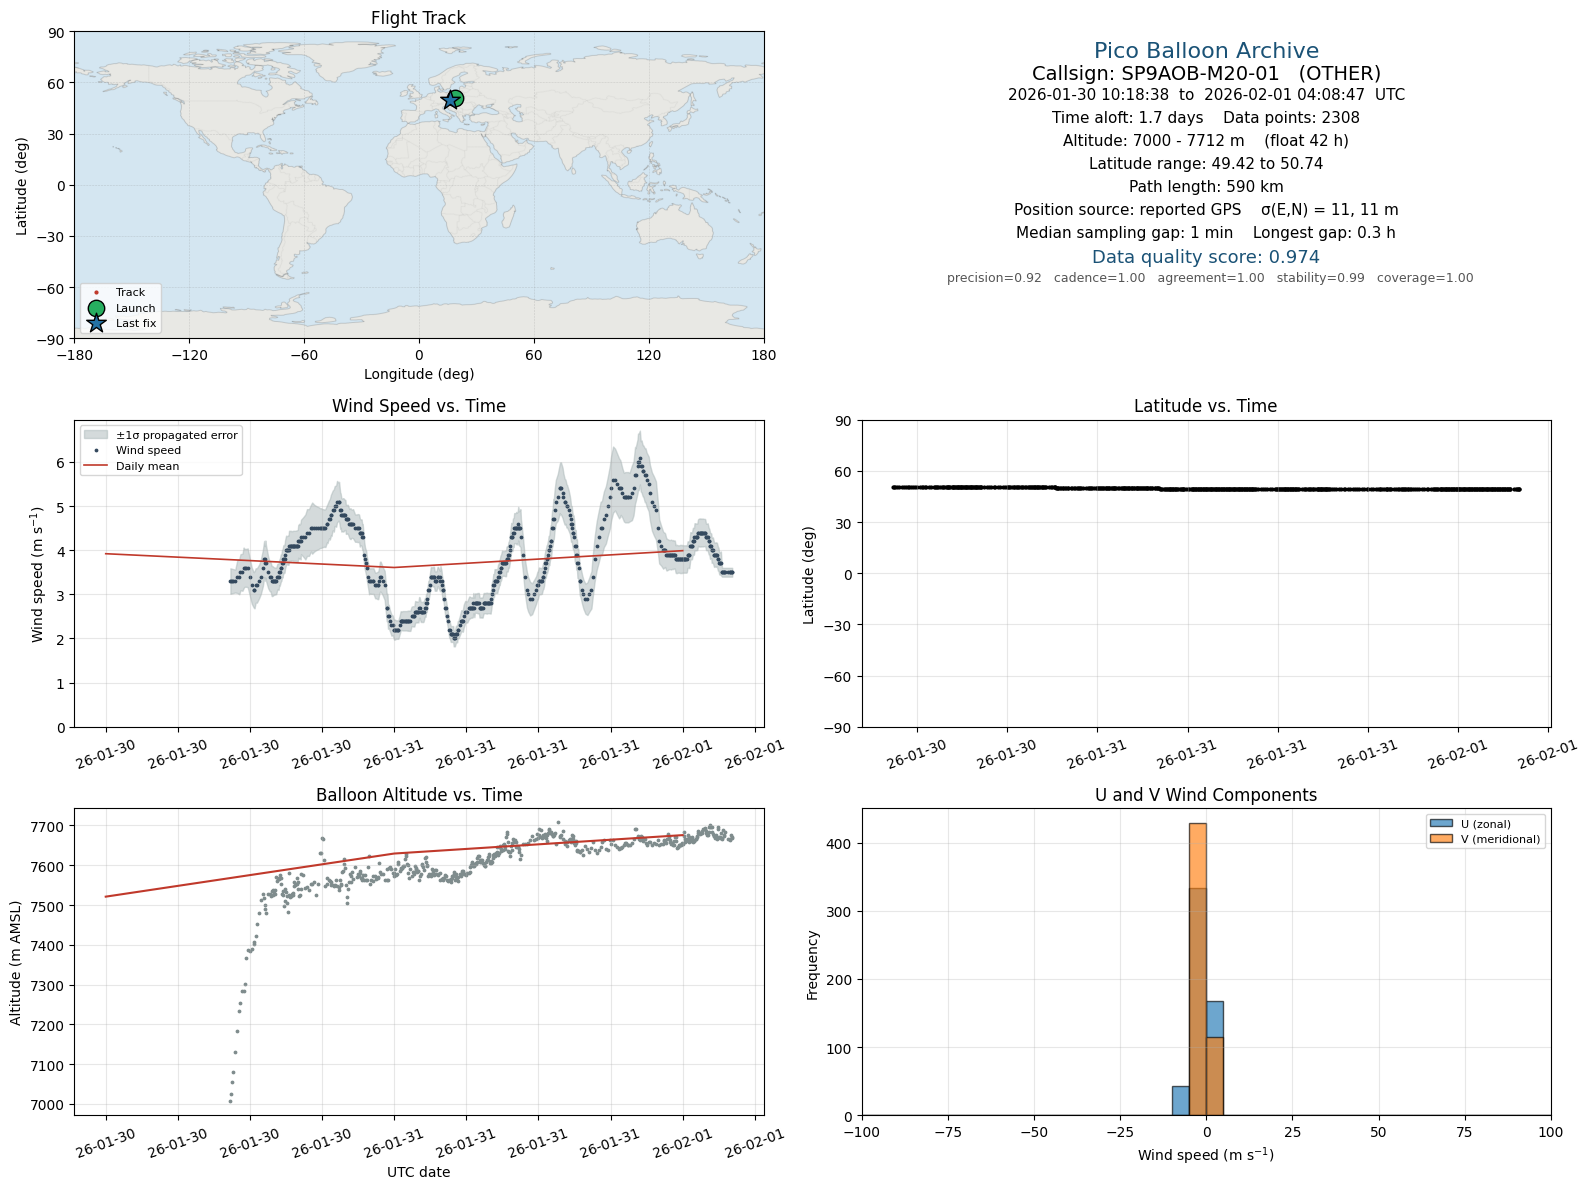
Task: Click the "−120" longitude tick label
Action: pyautogui.click(x=189, y=355)
